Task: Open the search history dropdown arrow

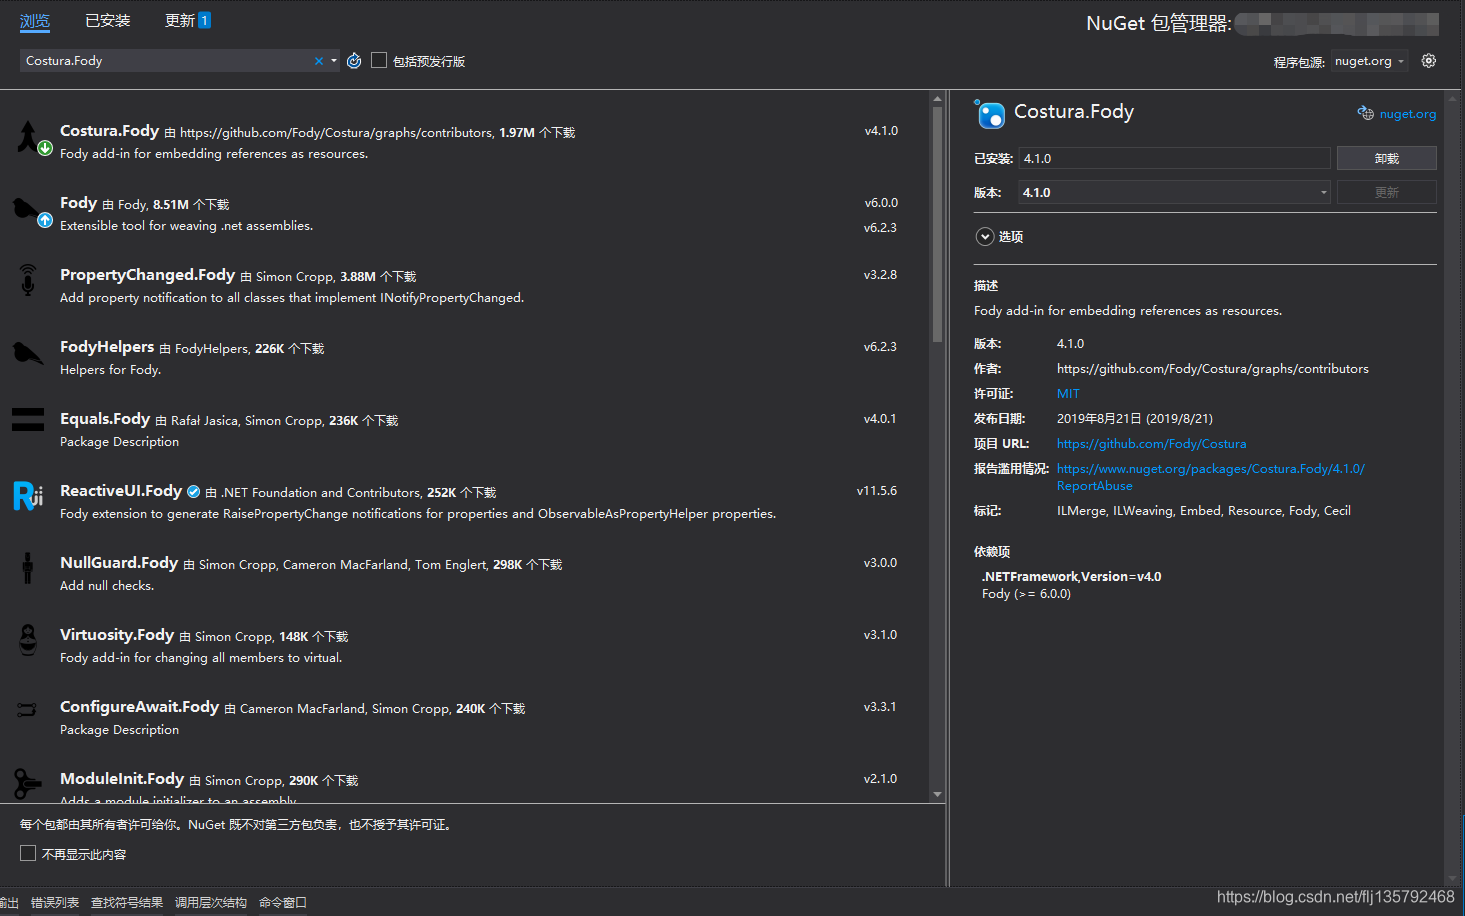Action: [x=334, y=61]
